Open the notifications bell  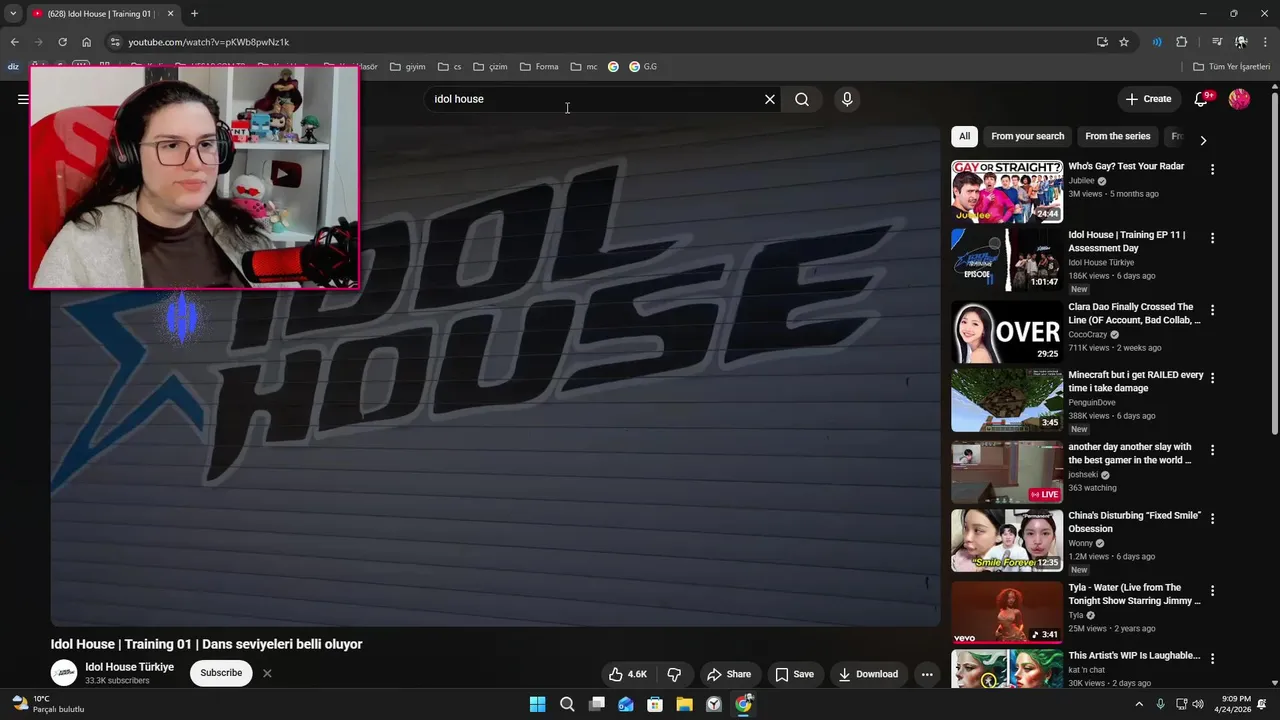point(1202,99)
